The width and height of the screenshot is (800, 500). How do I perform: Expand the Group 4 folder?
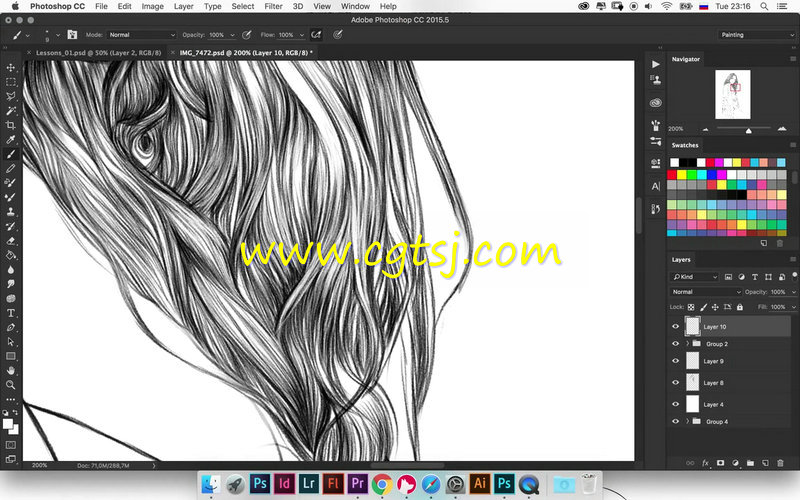687,421
